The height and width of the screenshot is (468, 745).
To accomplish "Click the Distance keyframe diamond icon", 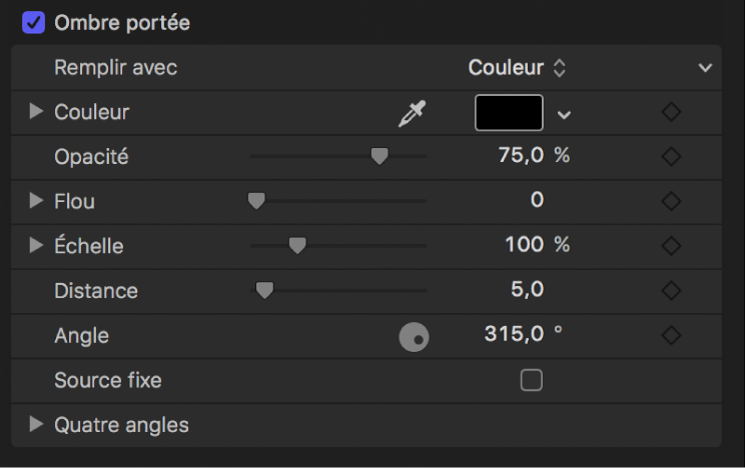I will pos(671,291).
